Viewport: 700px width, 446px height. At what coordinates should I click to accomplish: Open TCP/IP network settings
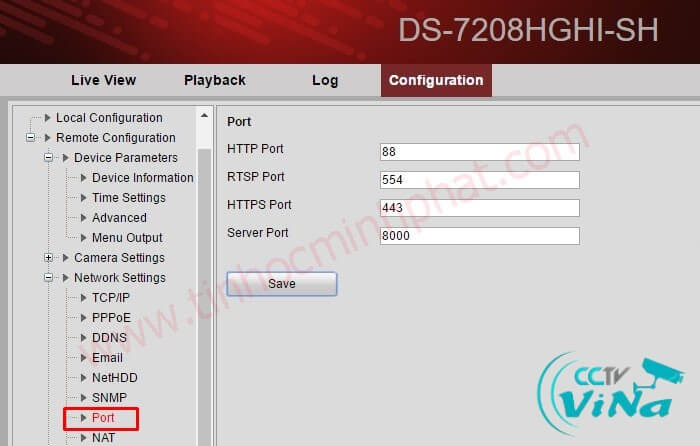coord(111,298)
